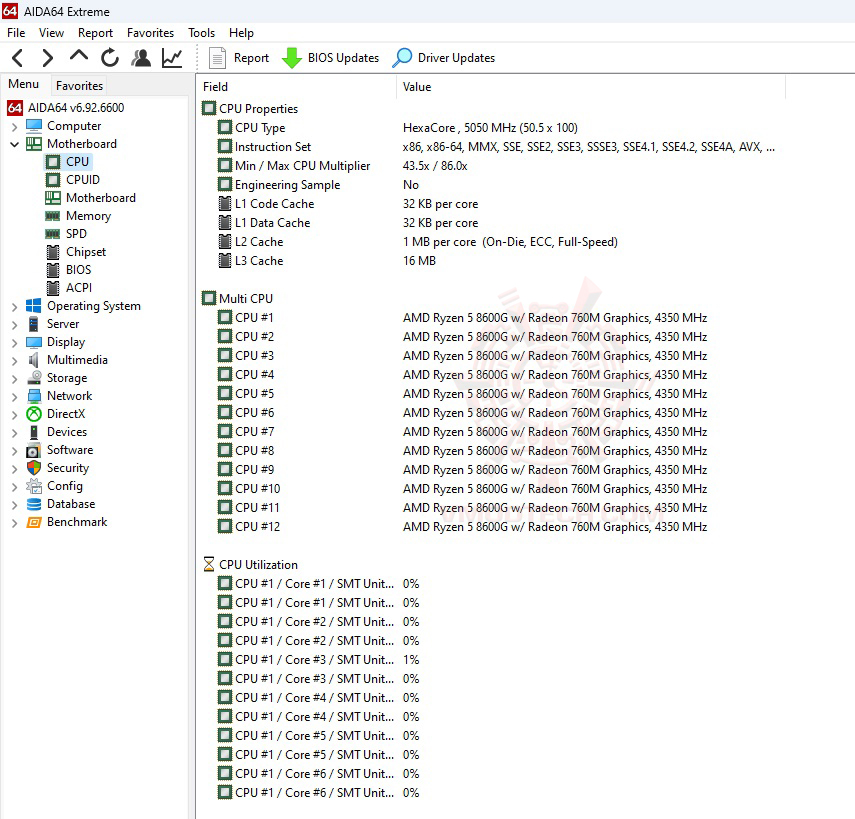Image resolution: width=855 pixels, height=819 pixels.
Task: Go back with the left arrow toolbar icon
Action: point(17,58)
